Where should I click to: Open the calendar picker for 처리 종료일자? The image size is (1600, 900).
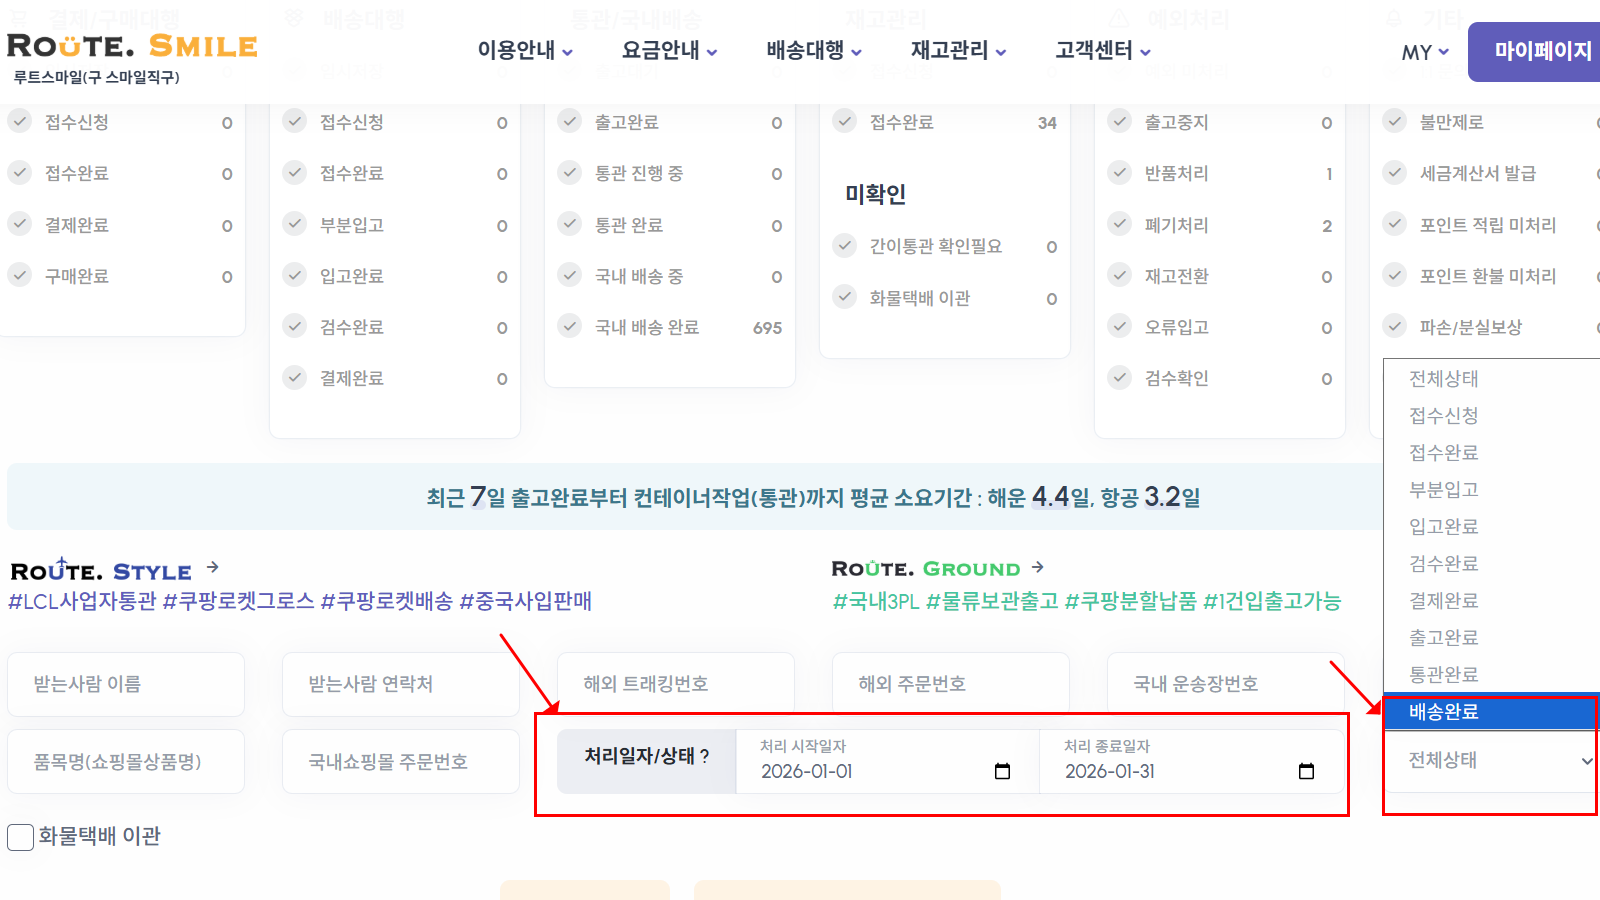pyautogui.click(x=1306, y=771)
